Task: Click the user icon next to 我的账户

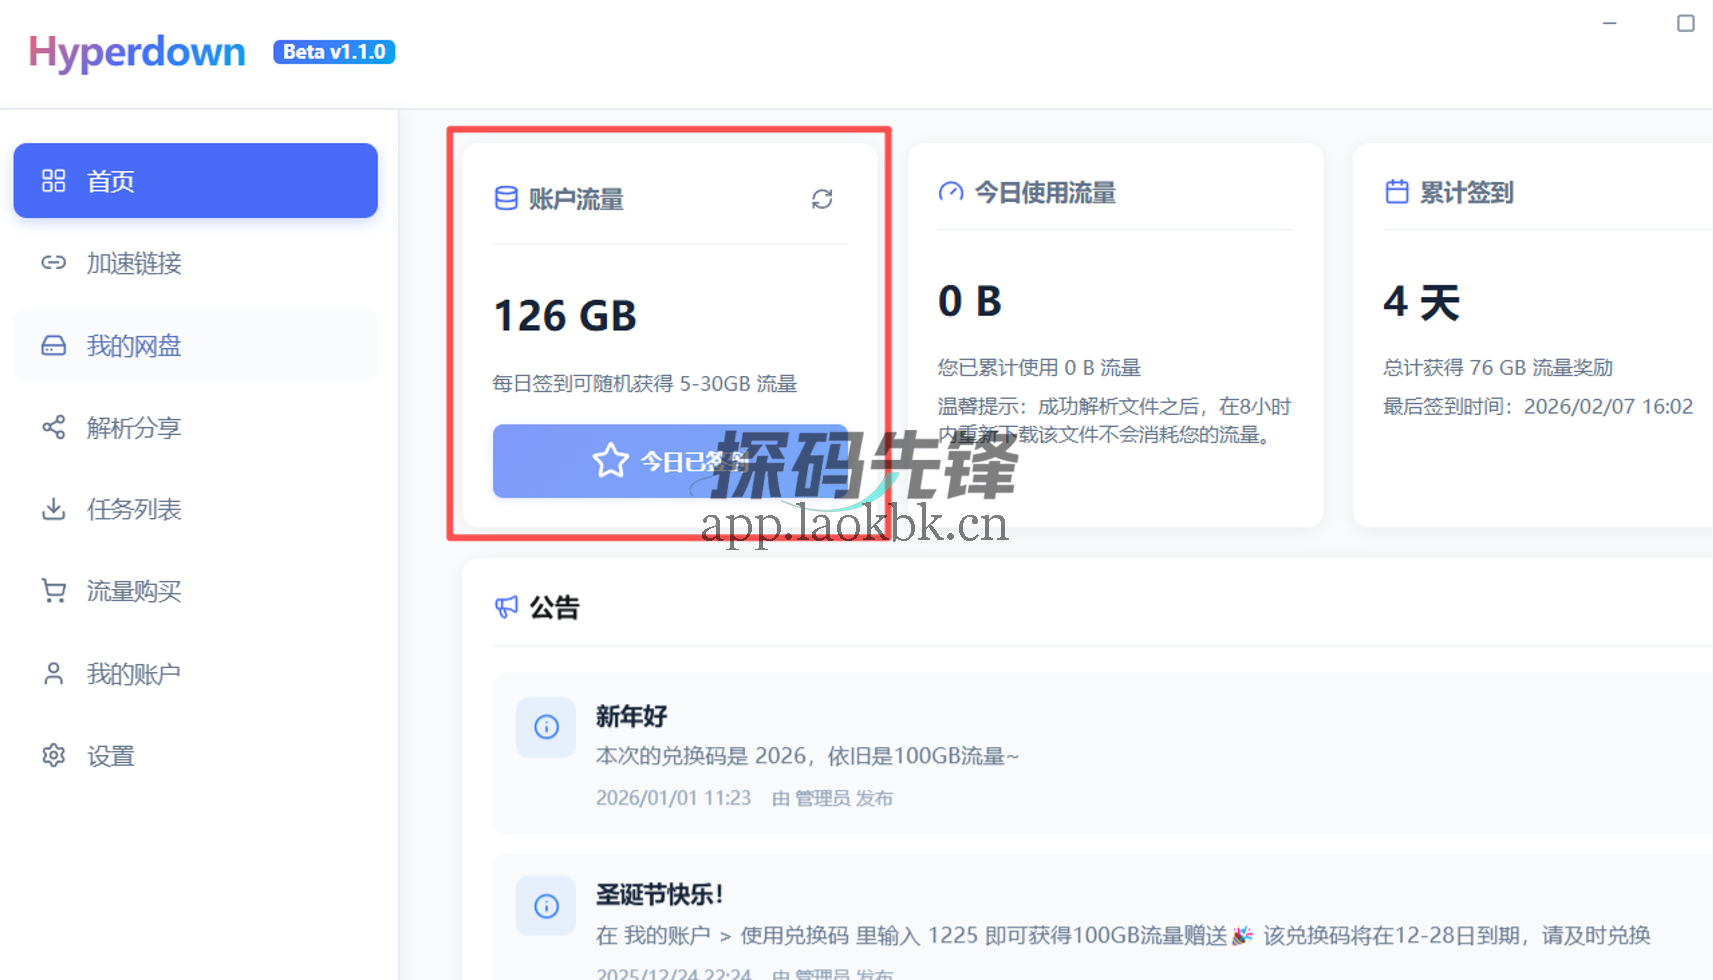Action: pyautogui.click(x=53, y=673)
